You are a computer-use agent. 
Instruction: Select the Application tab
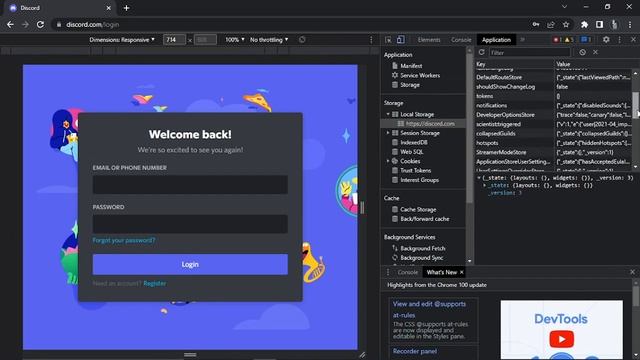(x=496, y=40)
